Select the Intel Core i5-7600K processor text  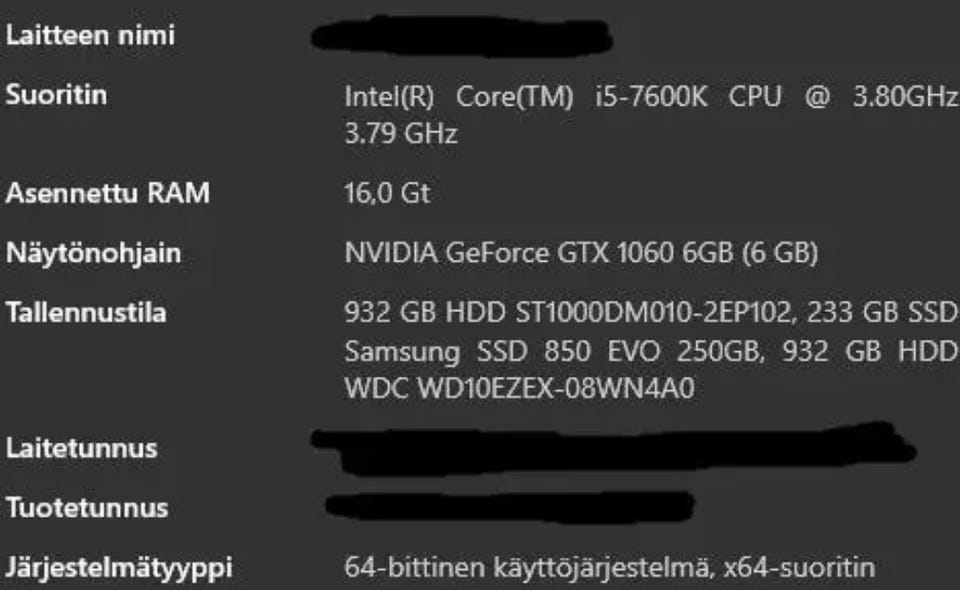coord(560,99)
